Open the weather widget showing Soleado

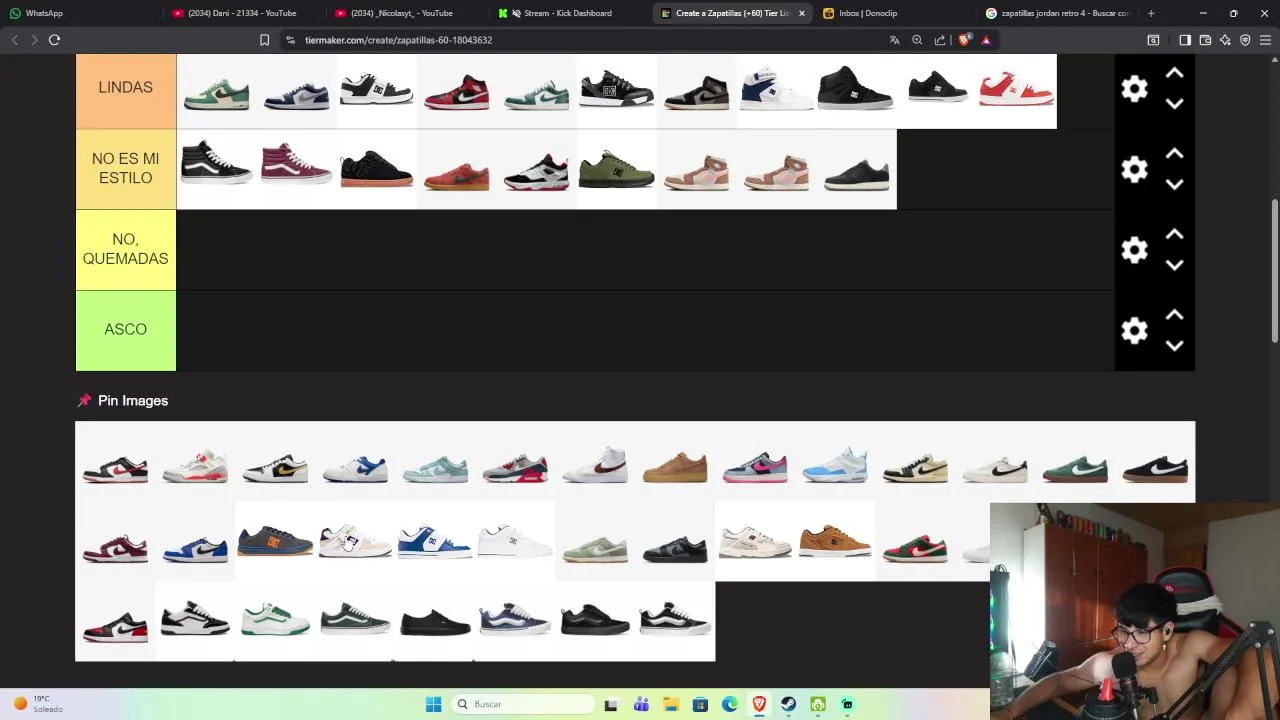(x=40, y=704)
